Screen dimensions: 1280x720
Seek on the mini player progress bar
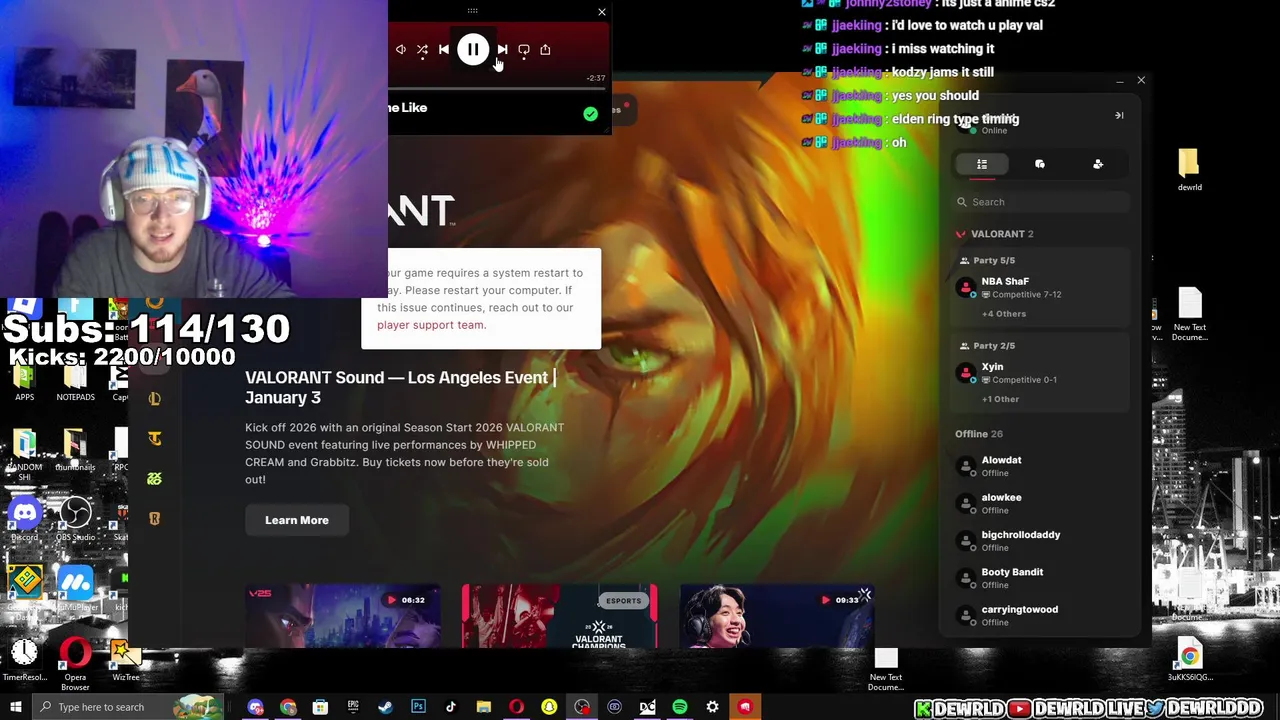coord(495,88)
